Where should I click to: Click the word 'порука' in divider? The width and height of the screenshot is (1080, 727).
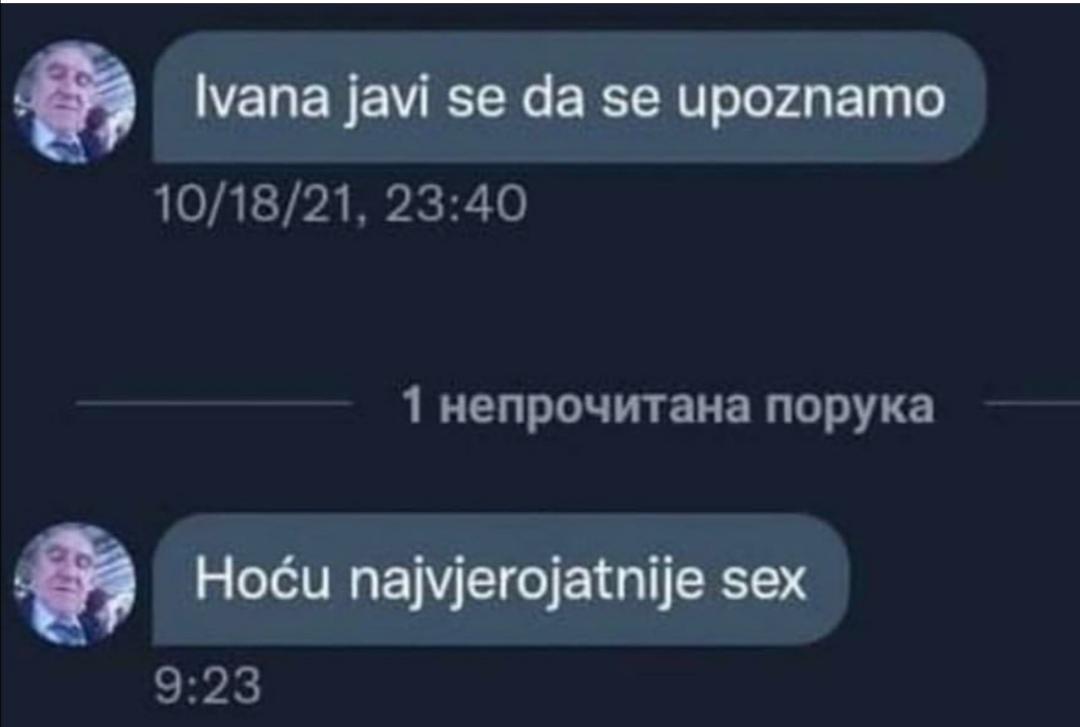point(850,408)
